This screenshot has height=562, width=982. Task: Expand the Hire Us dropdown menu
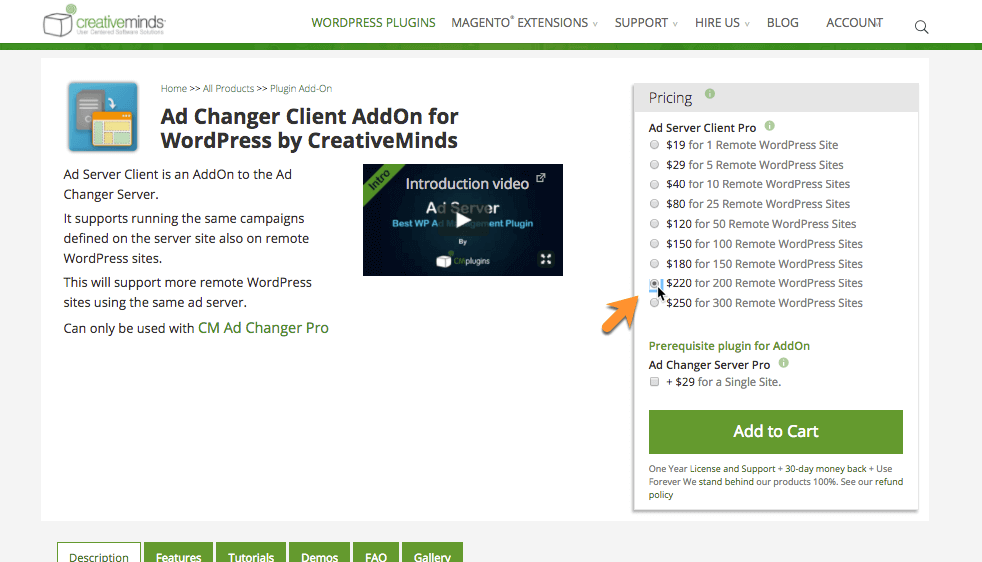click(722, 23)
